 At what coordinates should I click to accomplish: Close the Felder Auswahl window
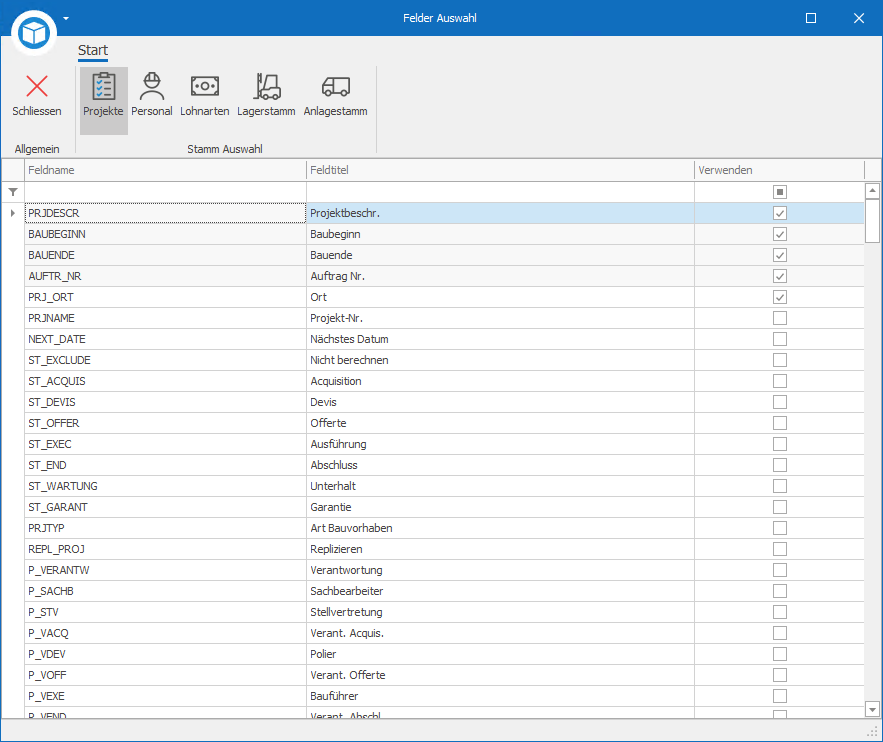(x=859, y=18)
